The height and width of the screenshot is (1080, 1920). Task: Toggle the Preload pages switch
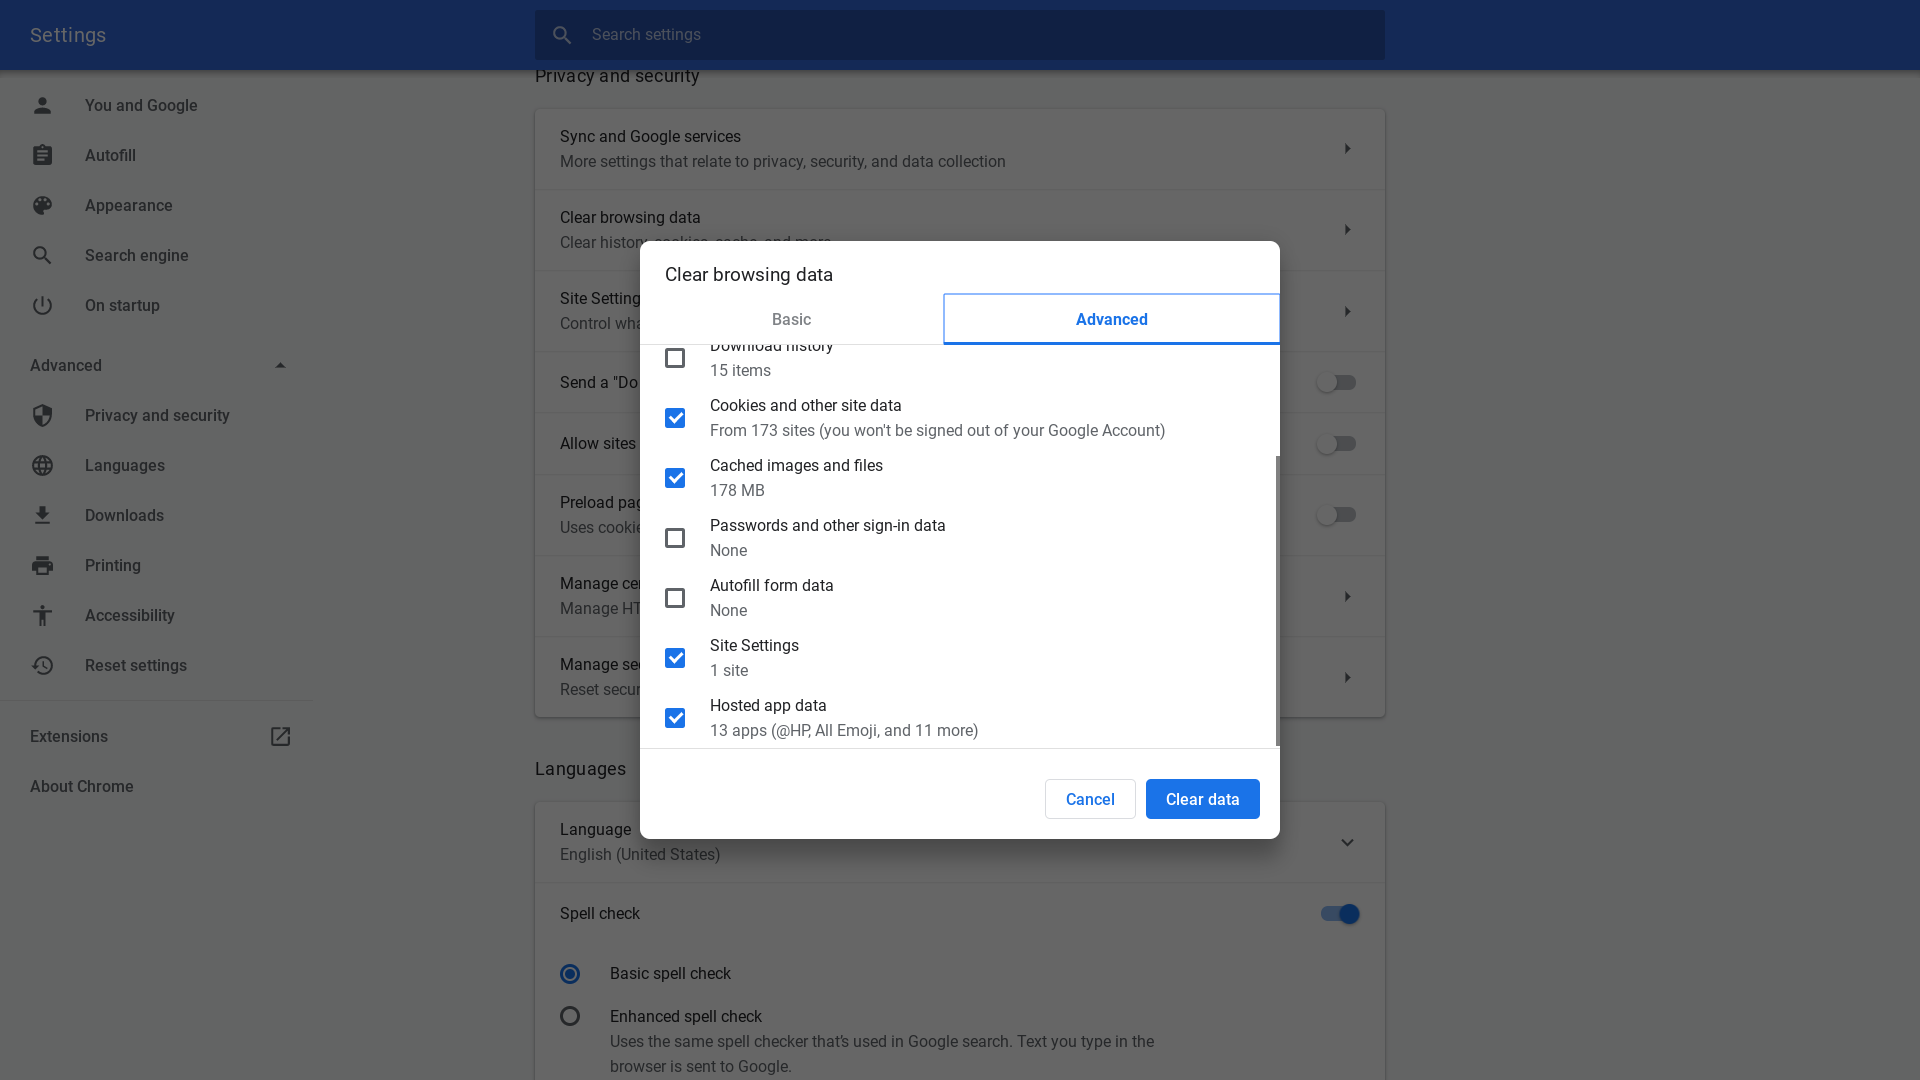(1336, 515)
